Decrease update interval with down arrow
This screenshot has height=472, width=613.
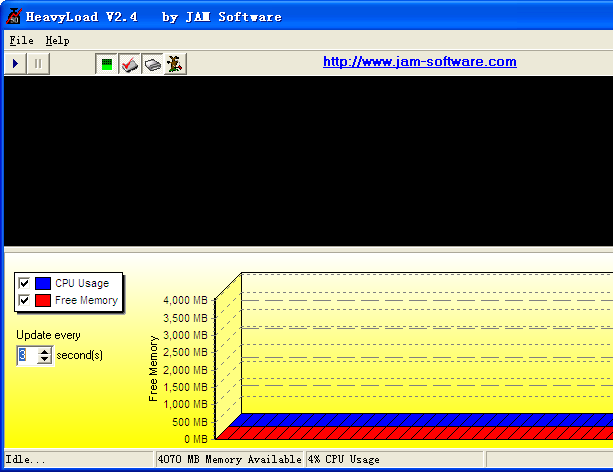[x=44, y=360]
